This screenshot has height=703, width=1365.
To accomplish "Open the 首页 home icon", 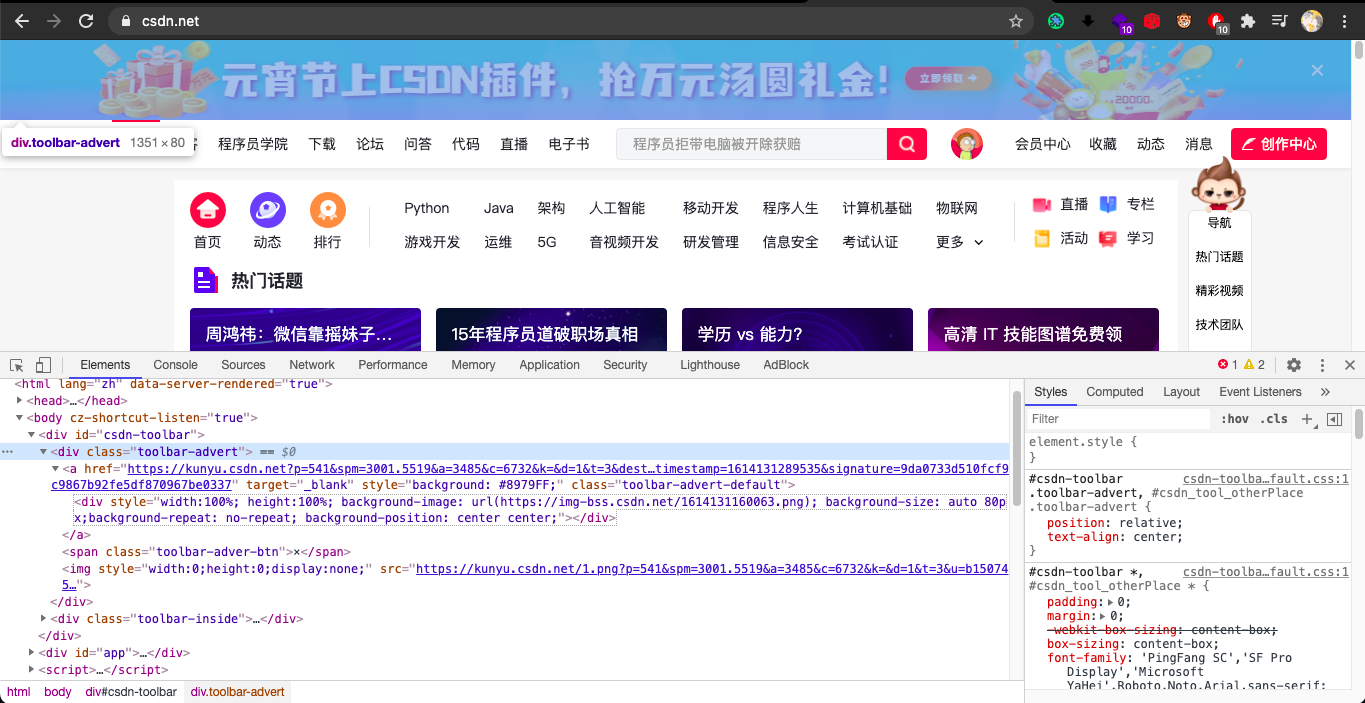I will (208, 210).
